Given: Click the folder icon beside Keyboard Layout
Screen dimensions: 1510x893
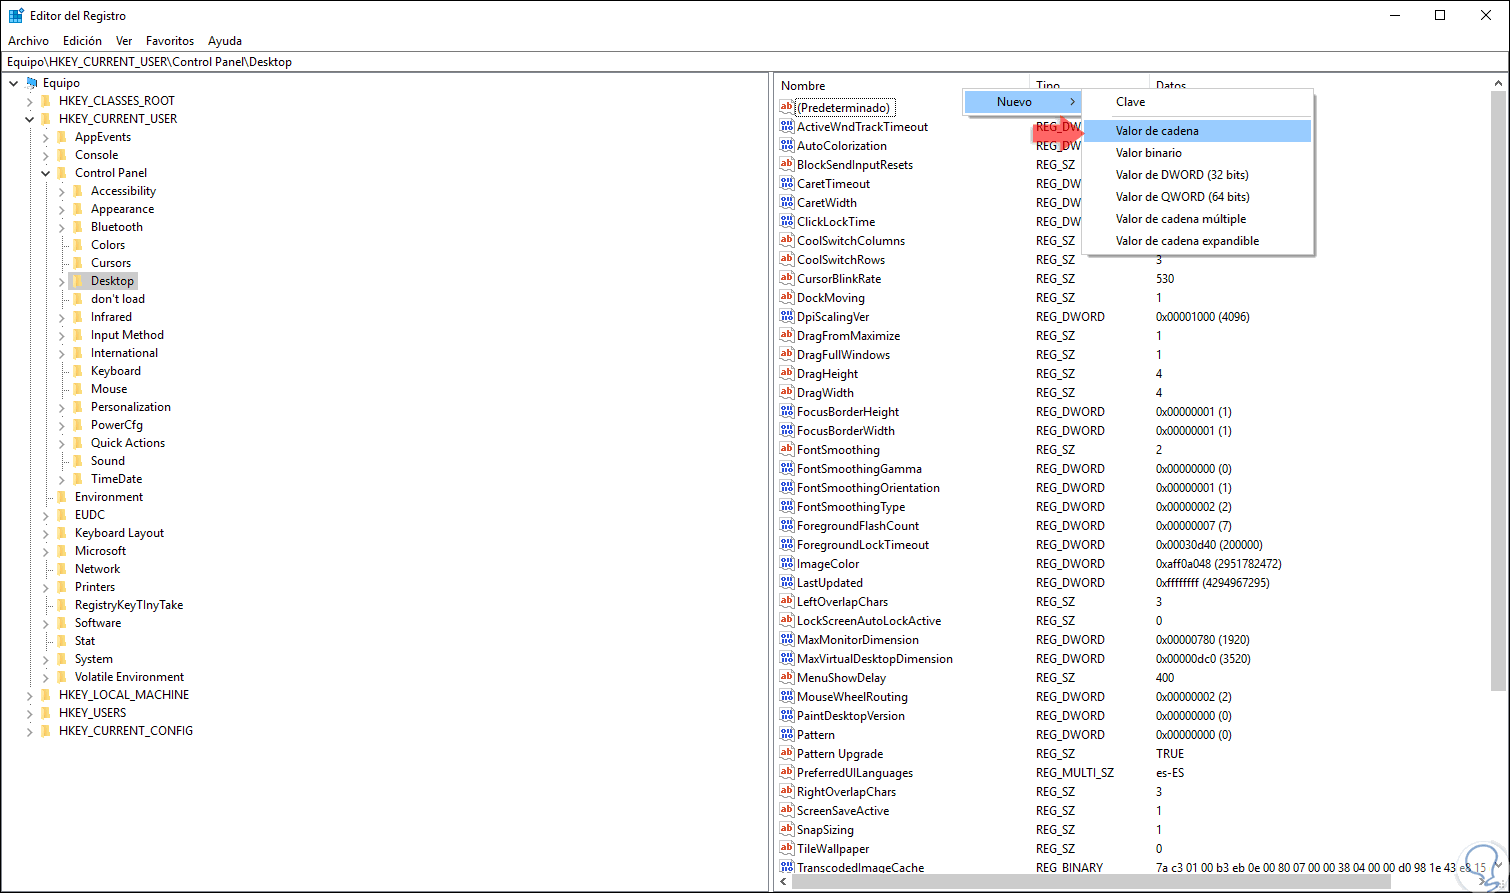Looking at the screenshot, I should [62, 533].
